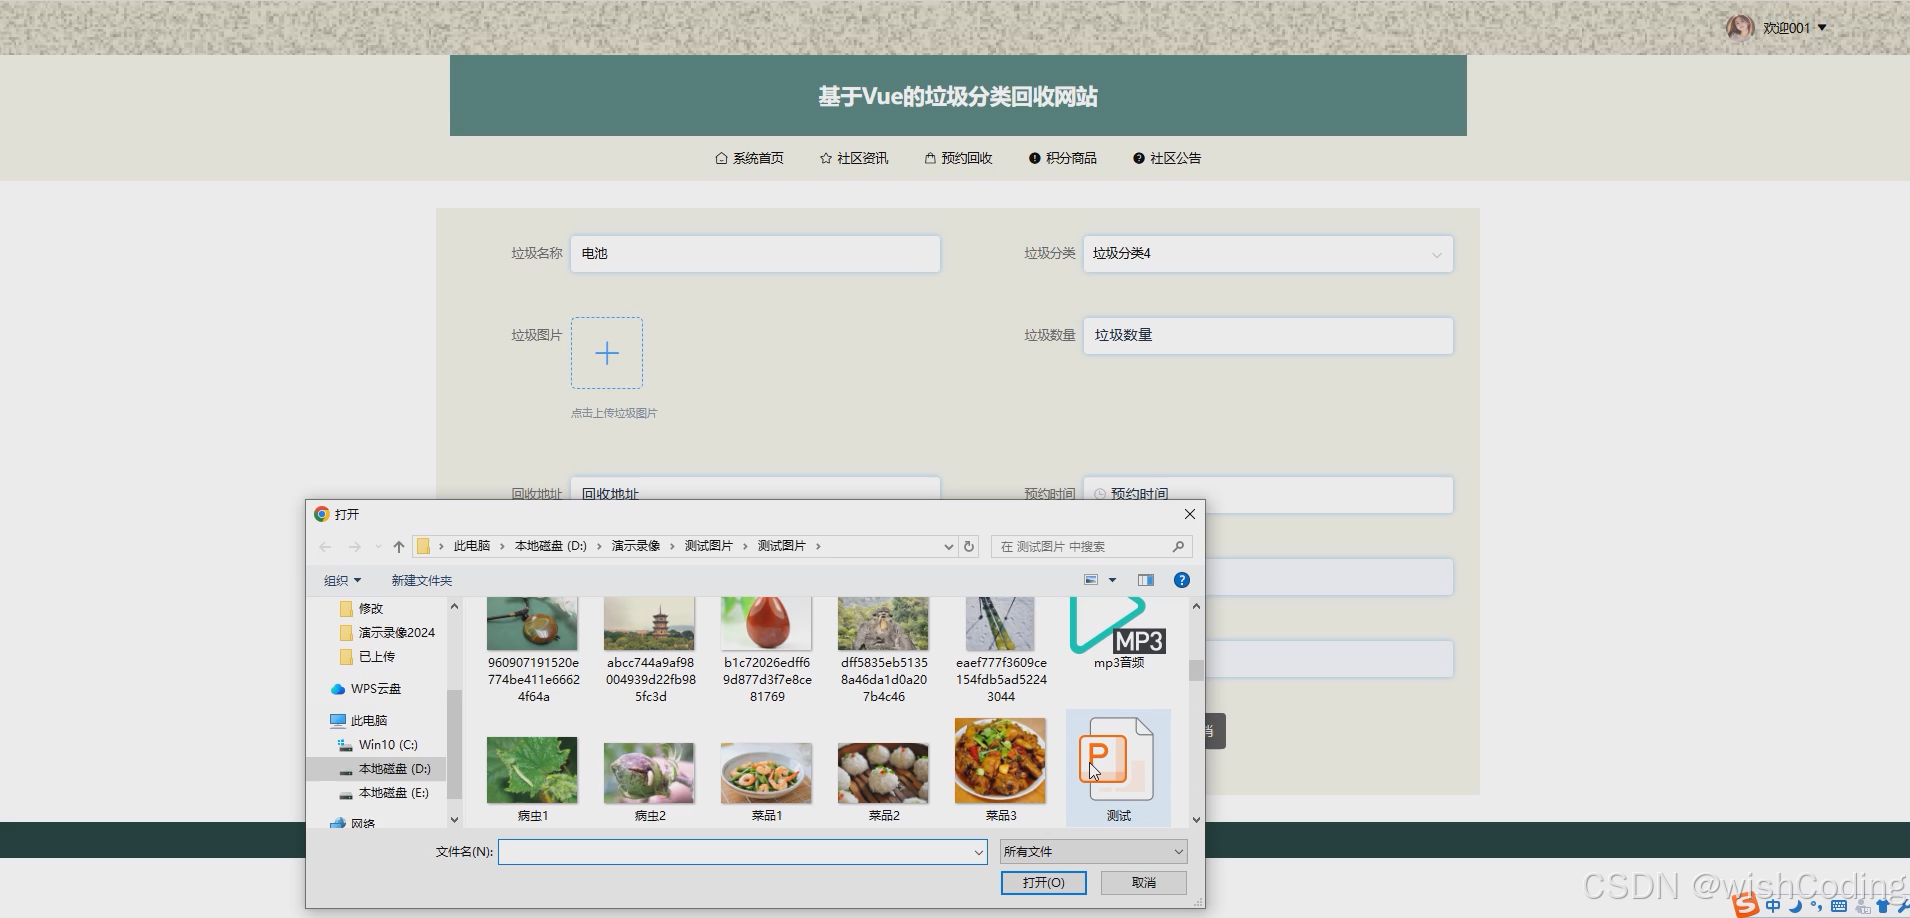Image resolution: width=1910 pixels, height=918 pixels.
Task: Click the blue Help question mark icon
Action: pyautogui.click(x=1181, y=580)
